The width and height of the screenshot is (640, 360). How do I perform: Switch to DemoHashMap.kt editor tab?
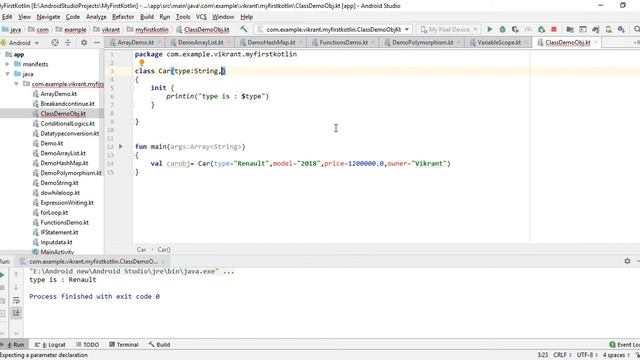point(271,42)
